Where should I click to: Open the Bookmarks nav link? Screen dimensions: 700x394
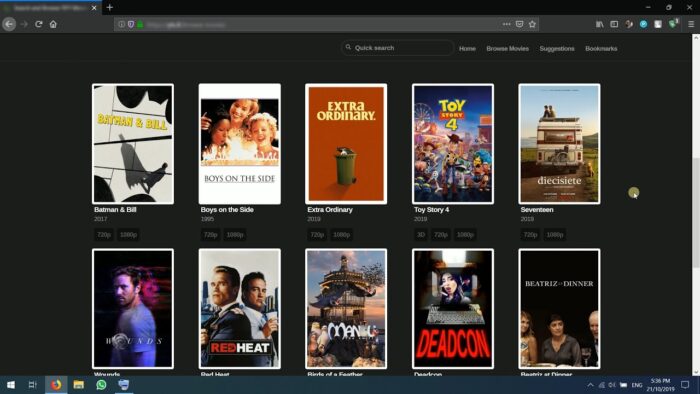coord(601,48)
